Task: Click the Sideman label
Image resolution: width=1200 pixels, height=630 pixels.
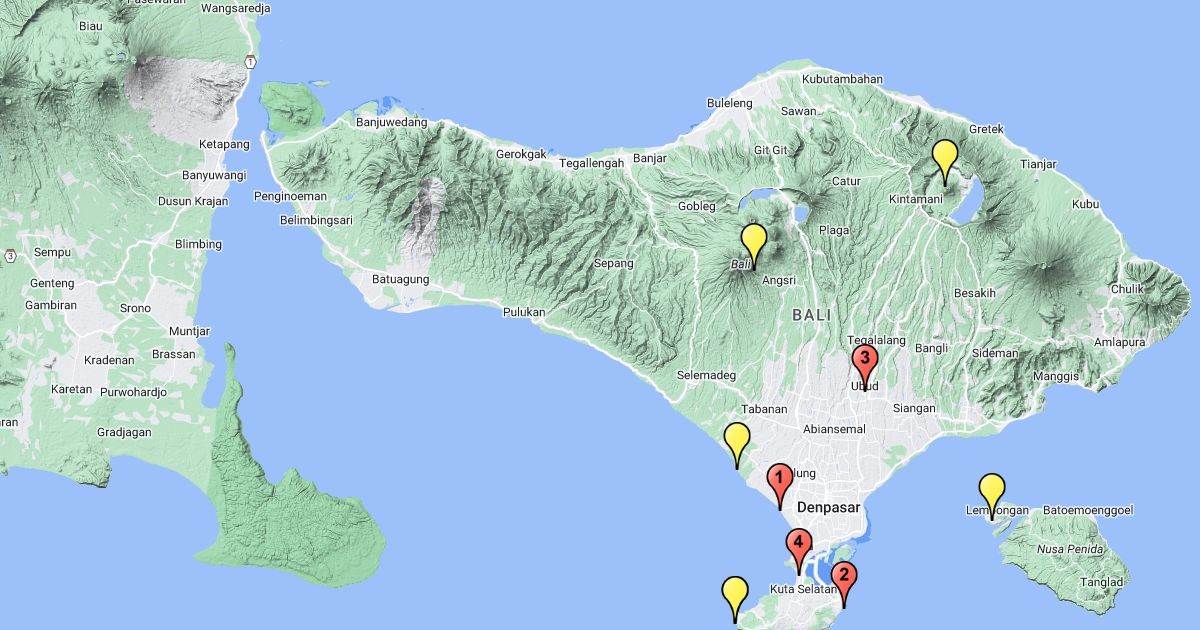Action: click(x=995, y=353)
